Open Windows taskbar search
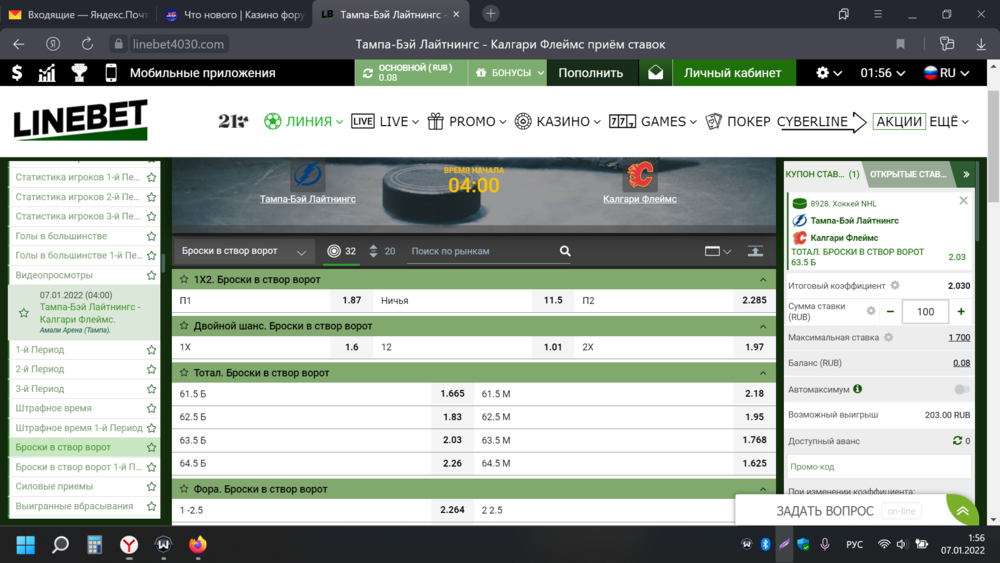The height and width of the screenshot is (563, 1000). click(60, 545)
